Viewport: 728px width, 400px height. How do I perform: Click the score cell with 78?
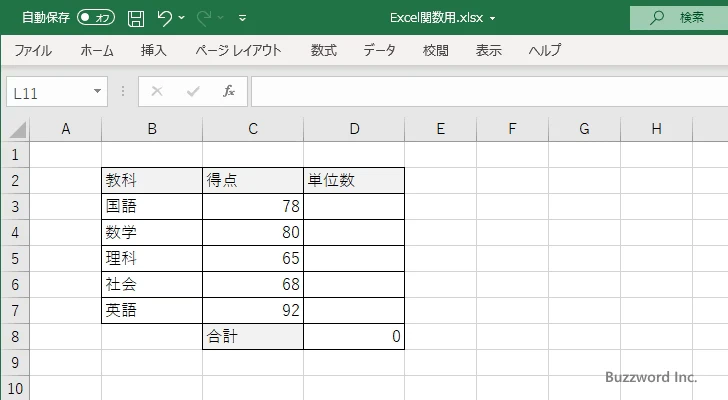coord(253,206)
